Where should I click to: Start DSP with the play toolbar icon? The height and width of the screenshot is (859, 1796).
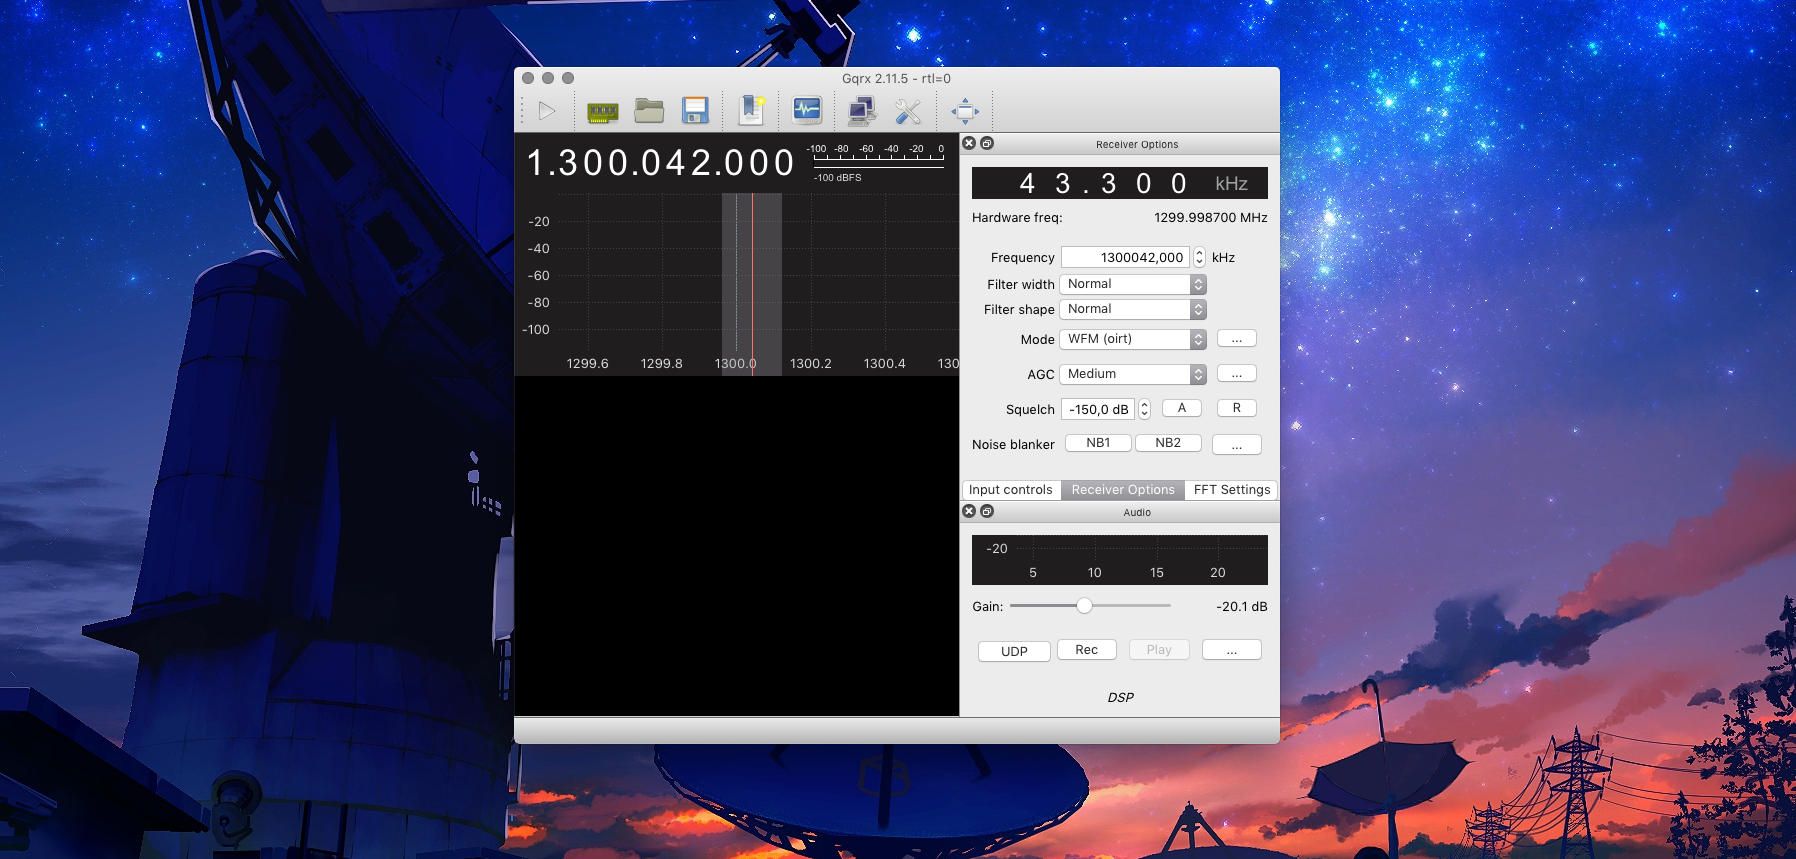[x=546, y=111]
